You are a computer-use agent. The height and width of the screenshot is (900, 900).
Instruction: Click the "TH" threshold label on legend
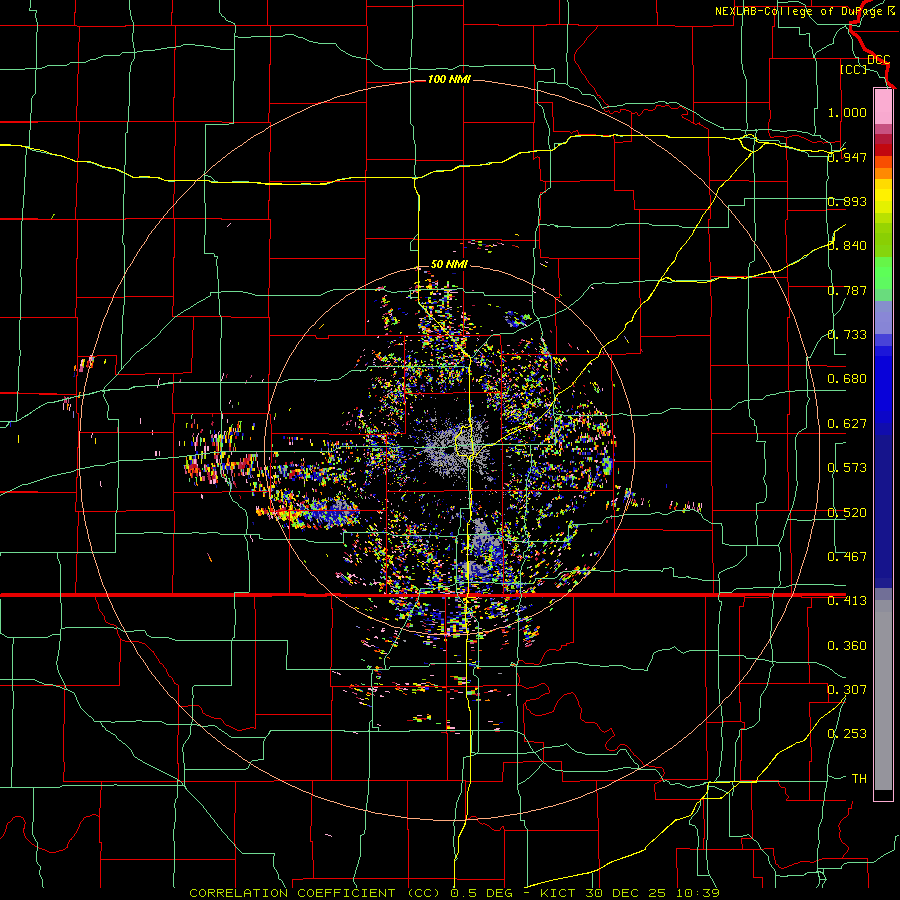(859, 779)
